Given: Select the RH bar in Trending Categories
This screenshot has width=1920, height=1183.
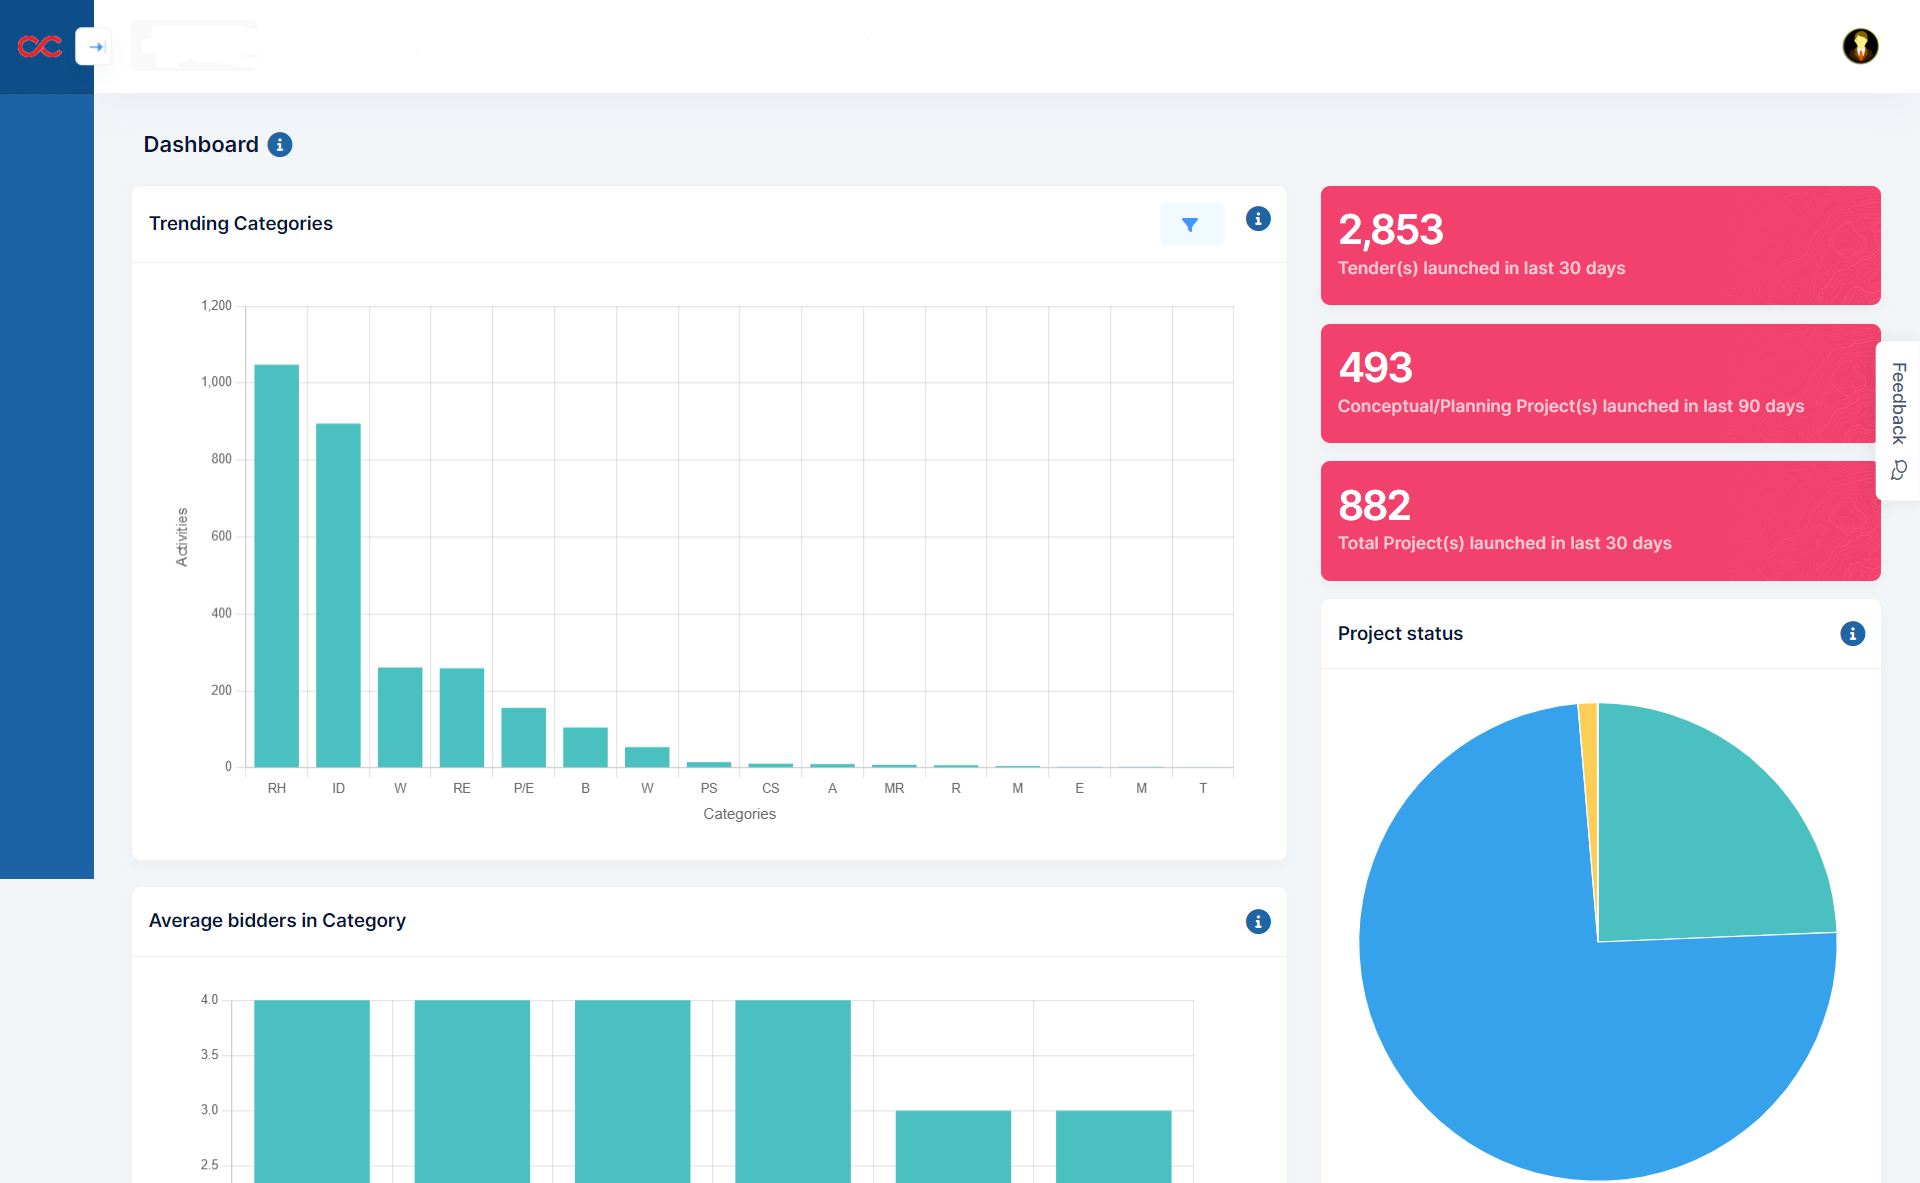Looking at the screenshot, I should 276,566.
